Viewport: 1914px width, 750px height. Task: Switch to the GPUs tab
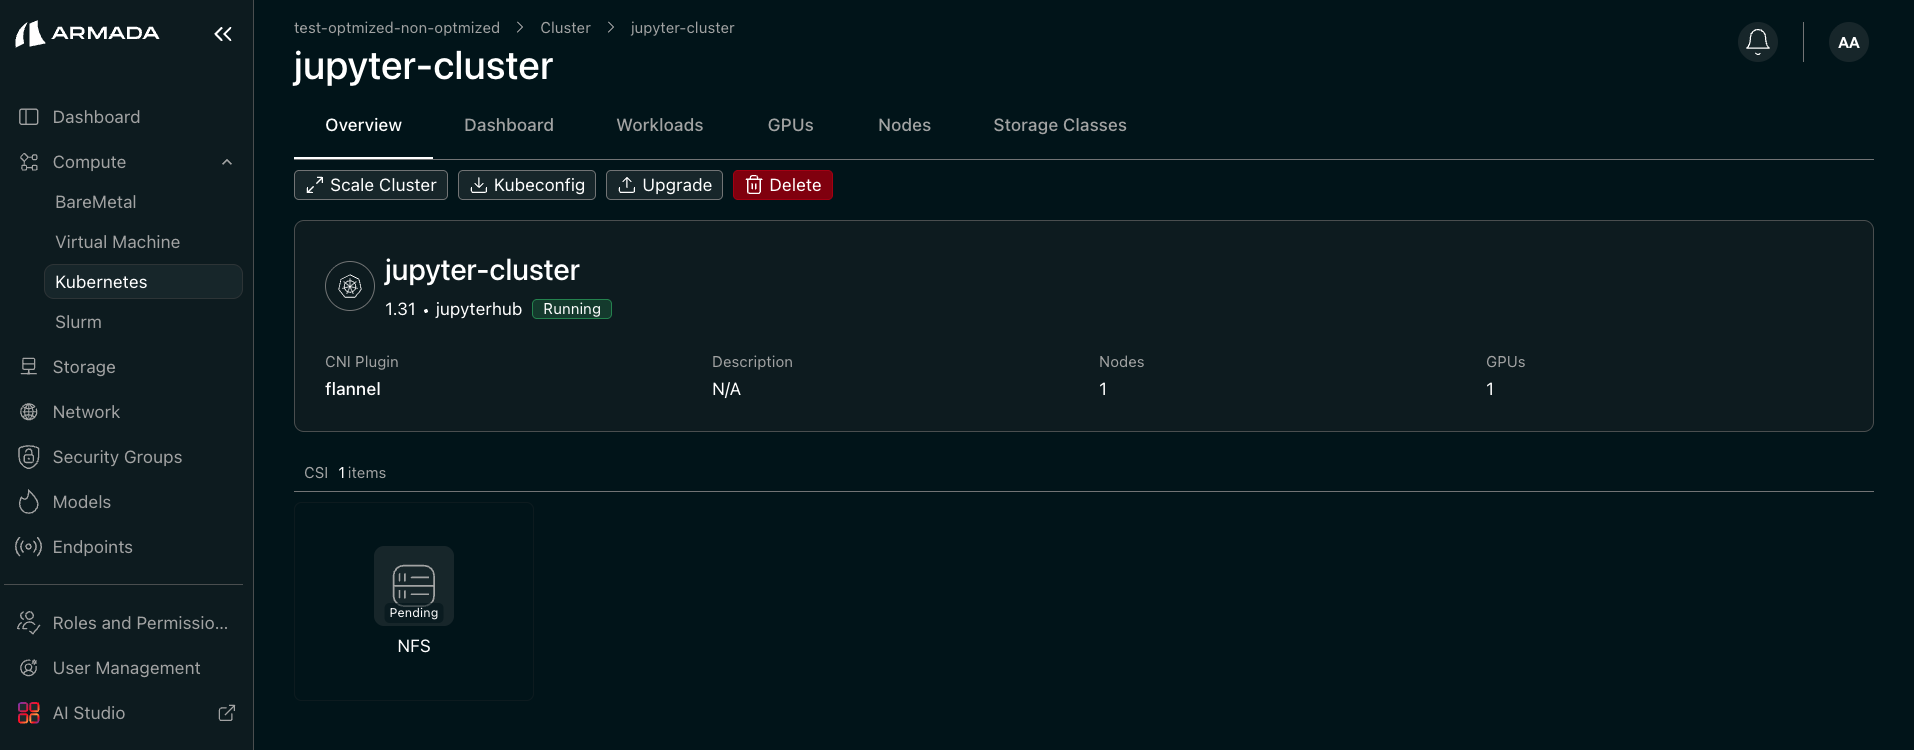790,125
